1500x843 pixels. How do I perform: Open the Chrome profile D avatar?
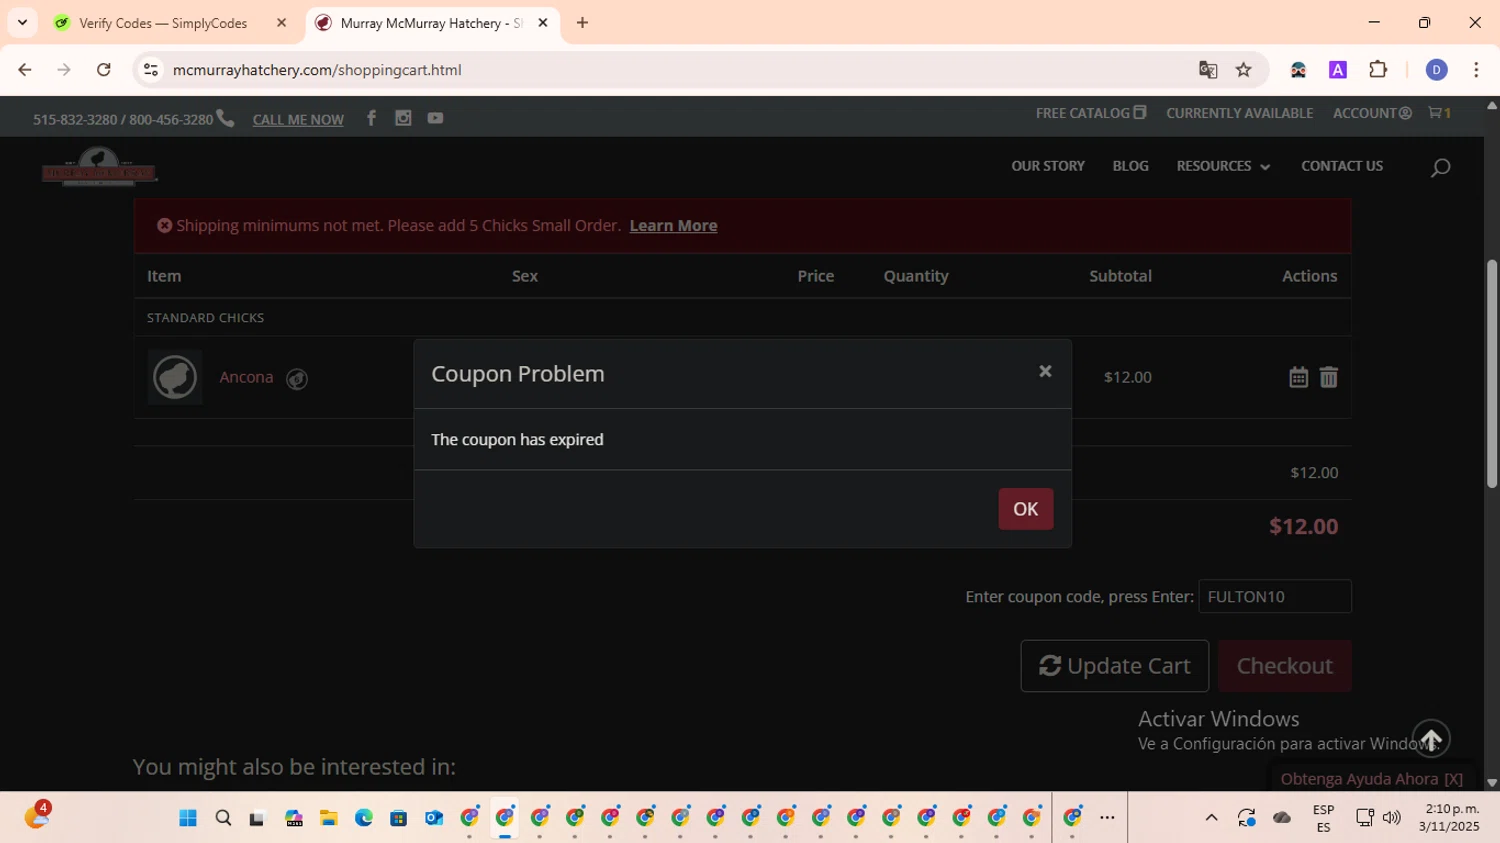point(1437,70)
